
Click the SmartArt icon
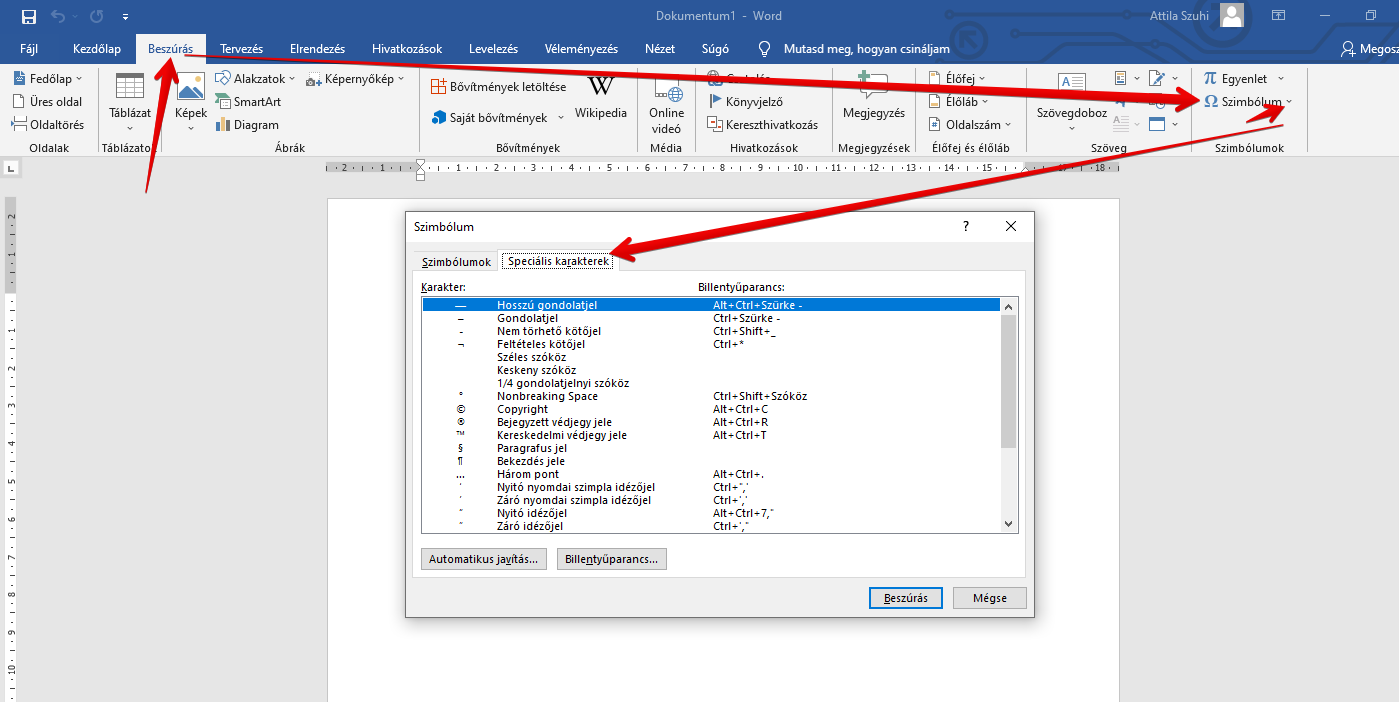[x=223, y=102]
